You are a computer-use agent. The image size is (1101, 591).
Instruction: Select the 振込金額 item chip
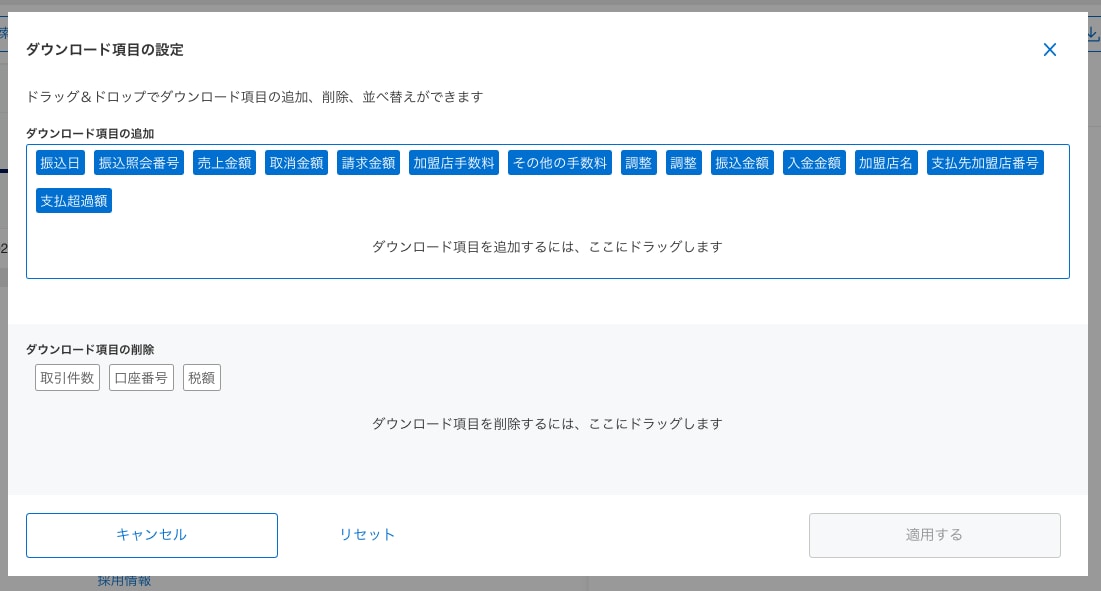tap(742, 162)
